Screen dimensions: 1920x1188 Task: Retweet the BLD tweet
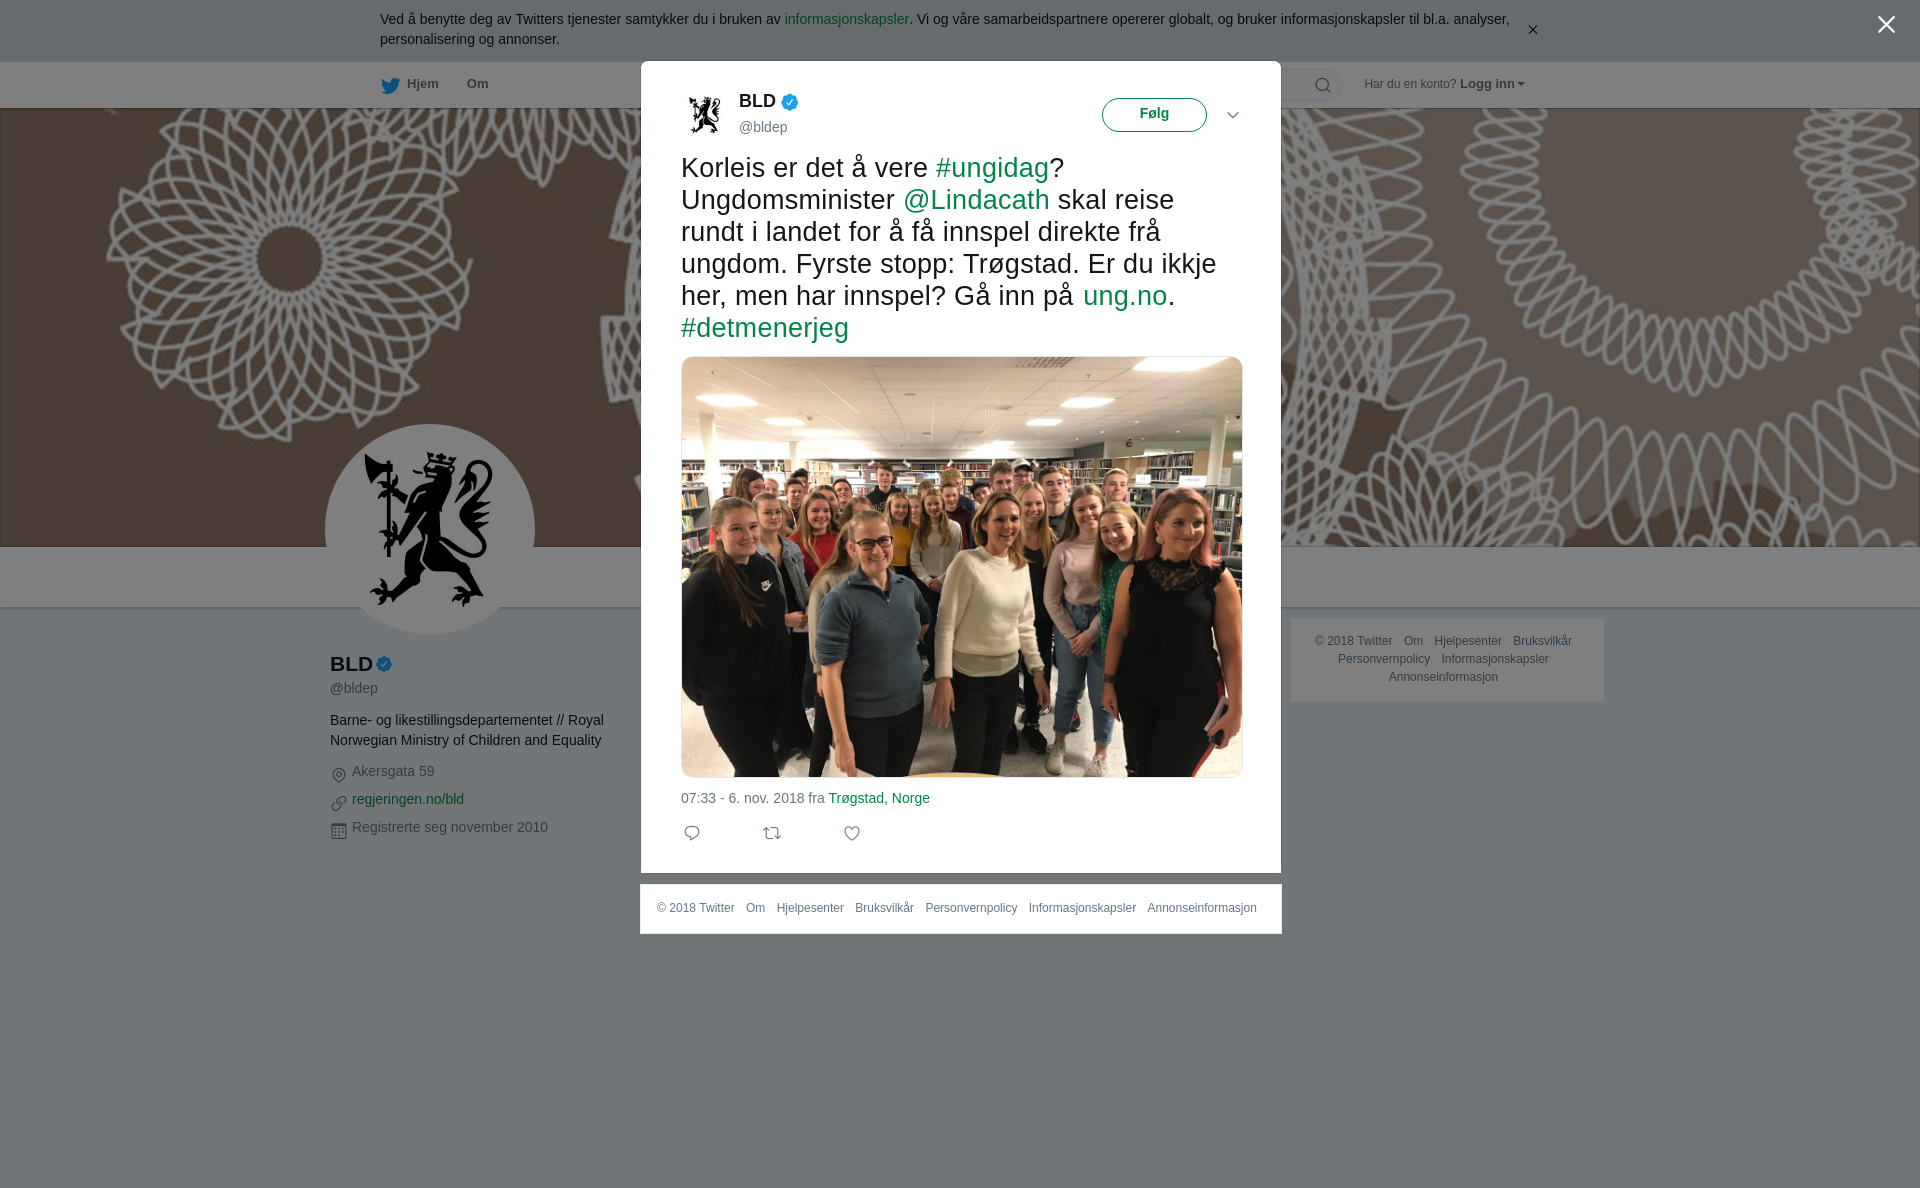(x=772, y=833)
